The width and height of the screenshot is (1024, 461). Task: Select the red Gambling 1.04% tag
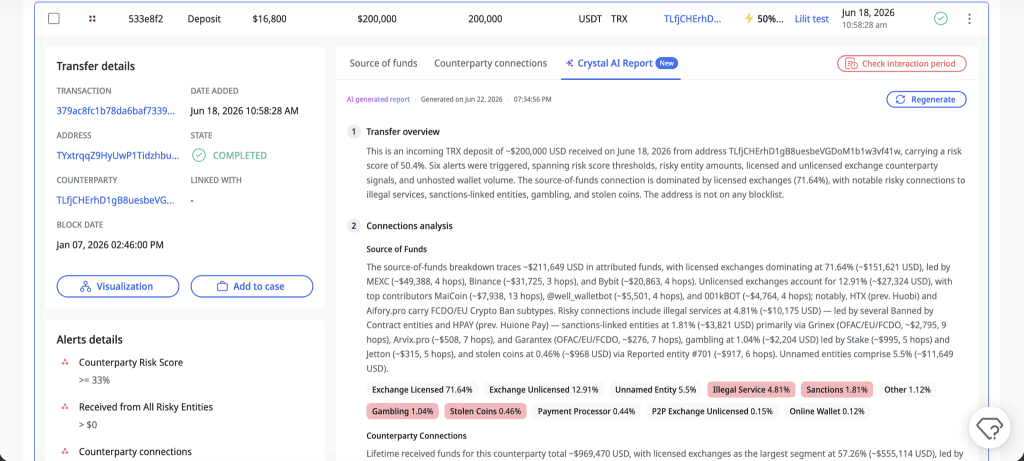click(402, 411)
